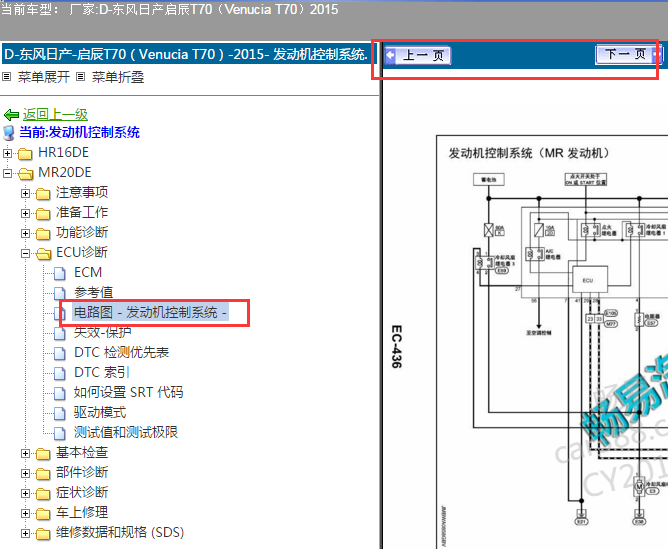The image size is (668, 549).
Task: Click the ECU诊断 open folder icon
Action: coord(43,253)
